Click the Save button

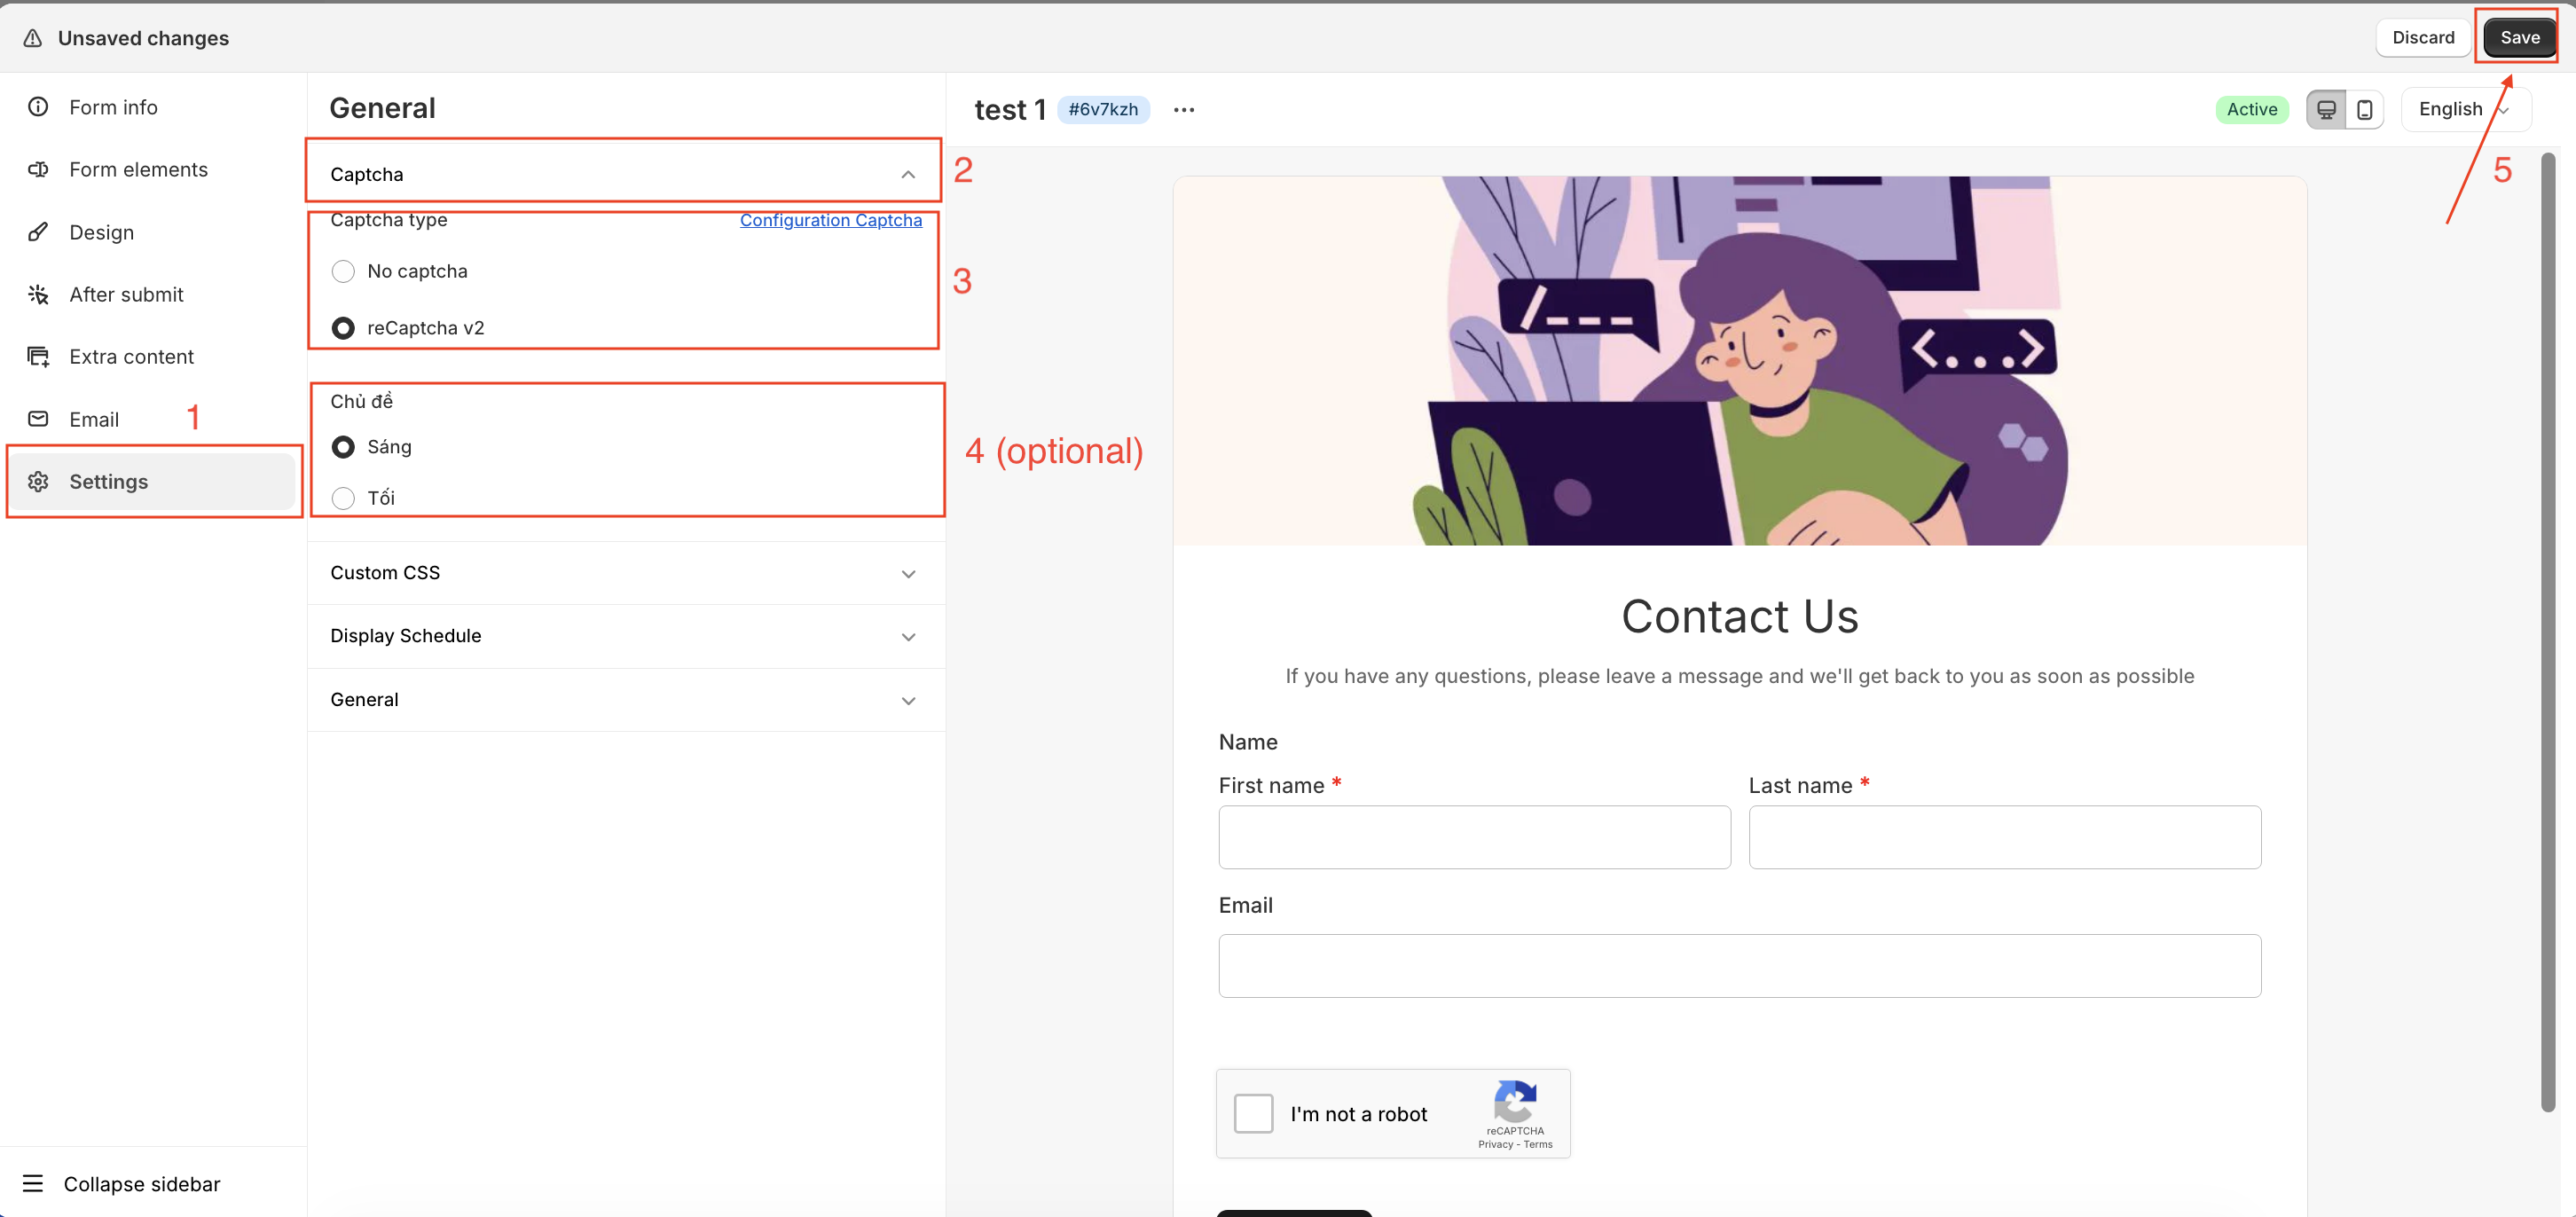(x=2519, y=37)
